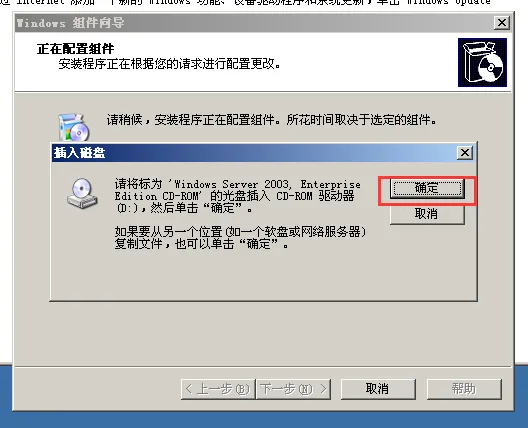Click the 安装程序正在根据您的请求 subtitle text

coord(169,64)
